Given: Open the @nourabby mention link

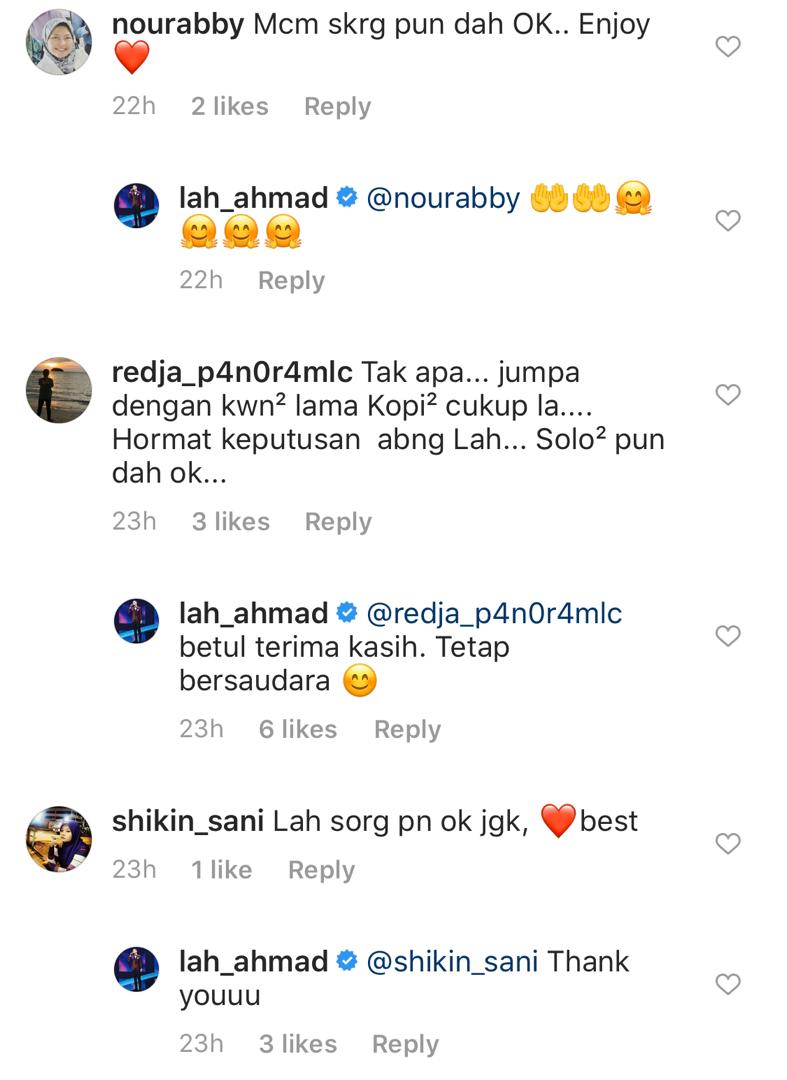Looking at the screenshot, I should point(443,199).
